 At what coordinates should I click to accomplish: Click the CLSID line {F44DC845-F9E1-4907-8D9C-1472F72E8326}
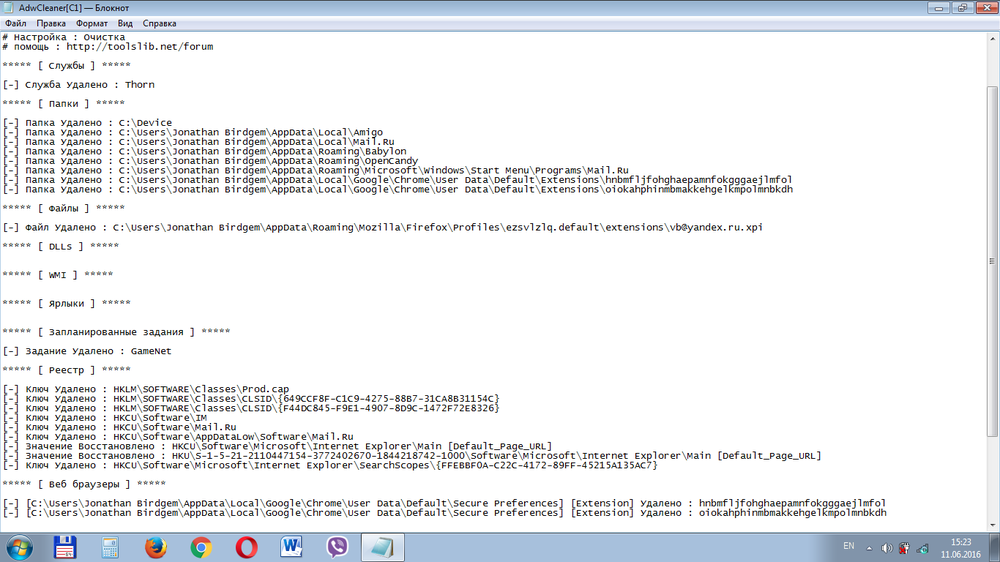(251, 408)
